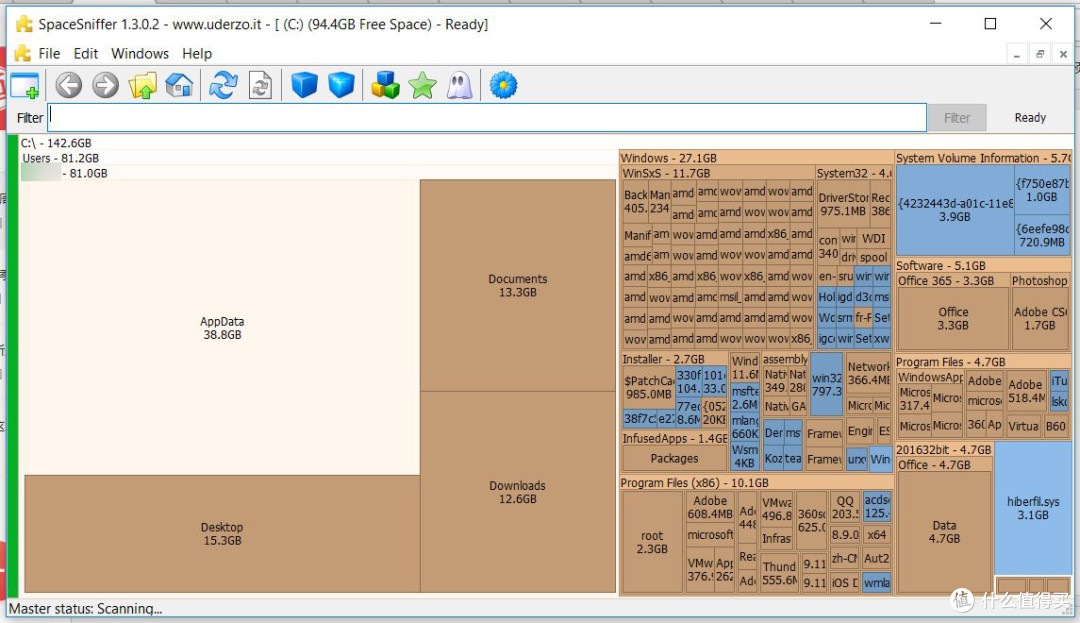Select the $PatchCache 985.0MB block
Image resolution: width=1080 pixels, height=623 pixels.
648,388
